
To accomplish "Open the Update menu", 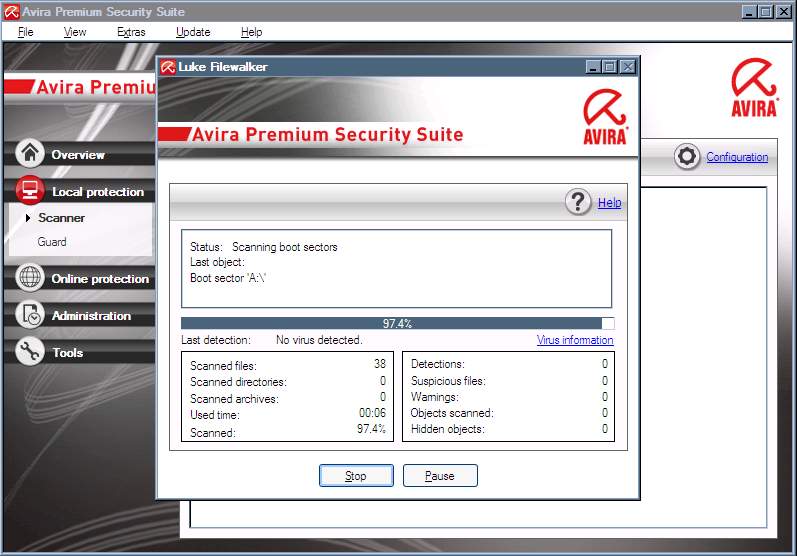I will click(193, 32).
